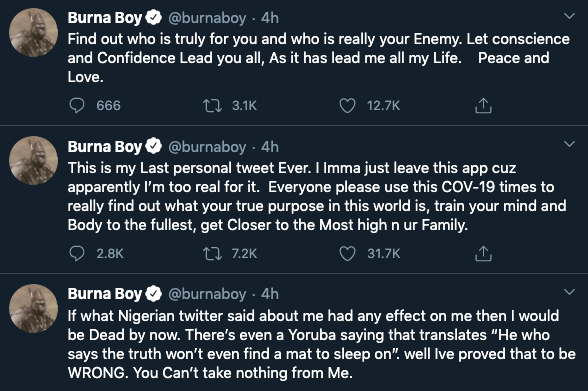The width and height of the screenshot is (588, 391).
Task: Click the verified badge on the first tweet
Action: pyautogui.click(x=153, y=17)
